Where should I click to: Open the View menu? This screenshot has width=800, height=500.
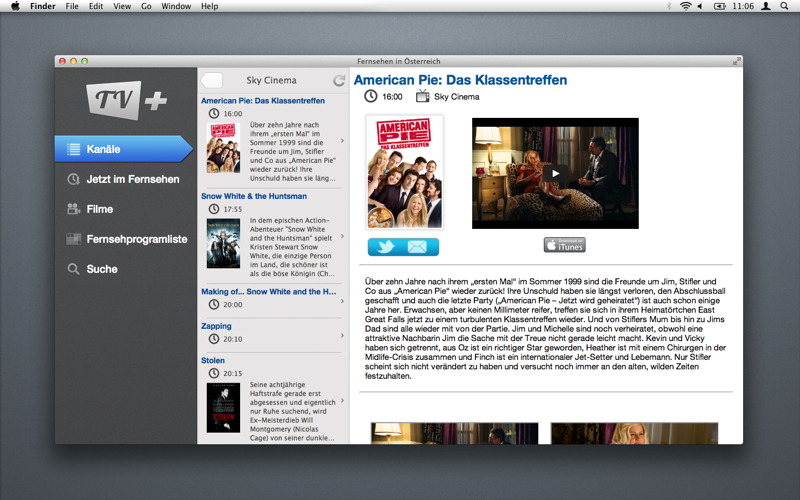[122, 6]
